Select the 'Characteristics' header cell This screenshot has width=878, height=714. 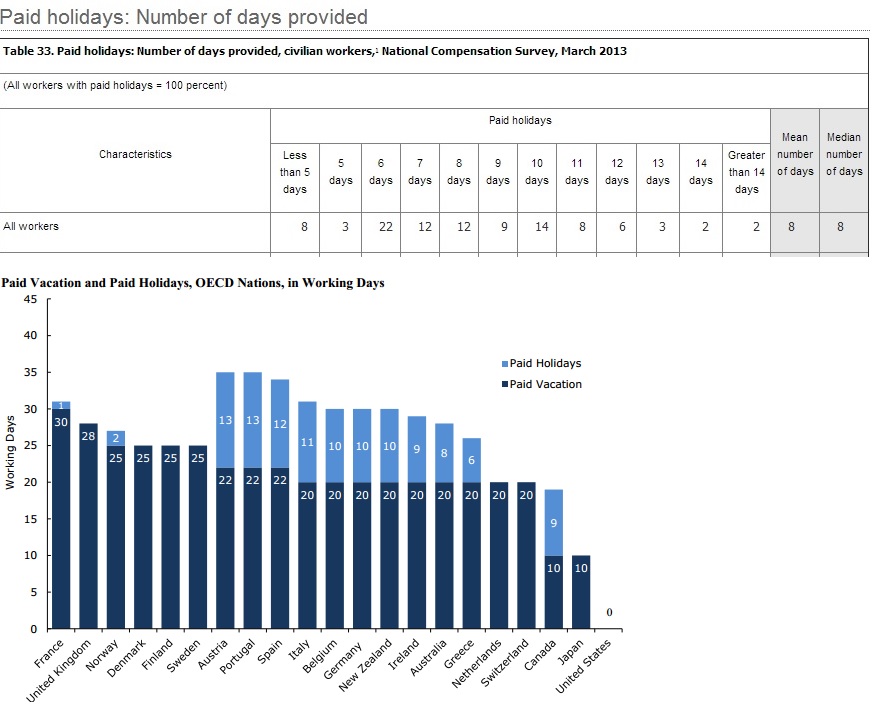tap(135, 154)
